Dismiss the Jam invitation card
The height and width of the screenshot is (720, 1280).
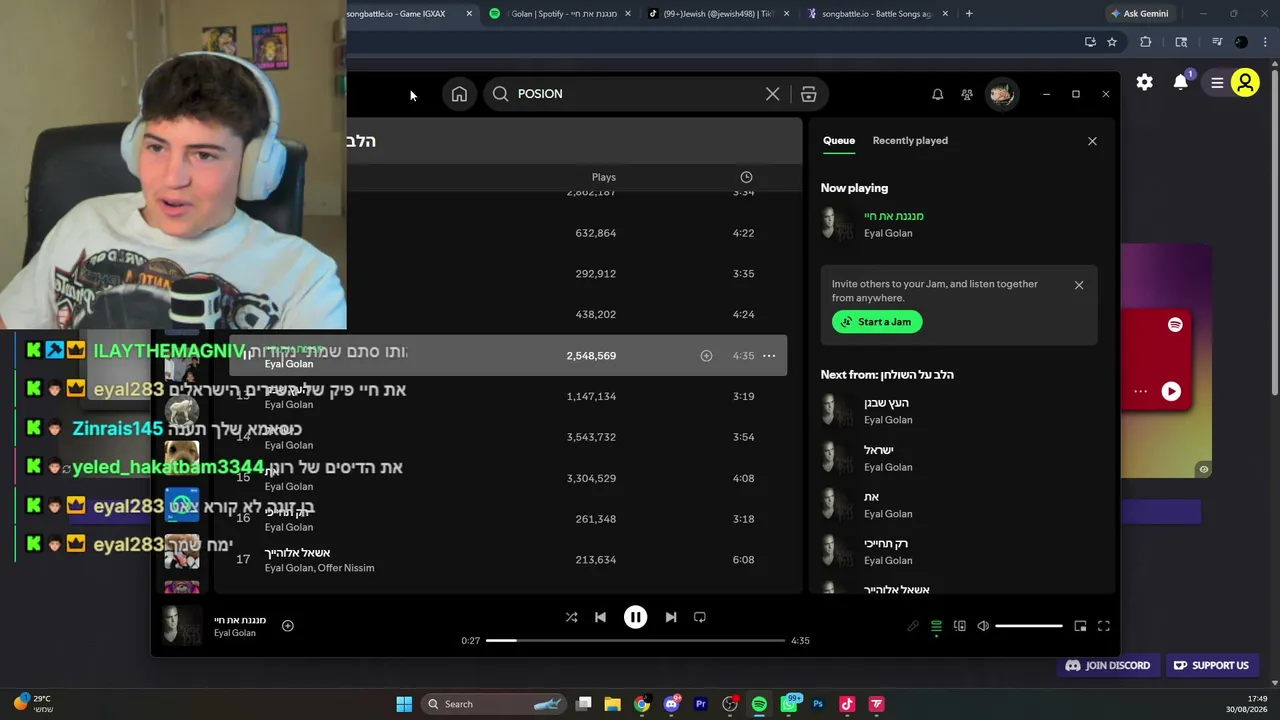point(1079,285)
